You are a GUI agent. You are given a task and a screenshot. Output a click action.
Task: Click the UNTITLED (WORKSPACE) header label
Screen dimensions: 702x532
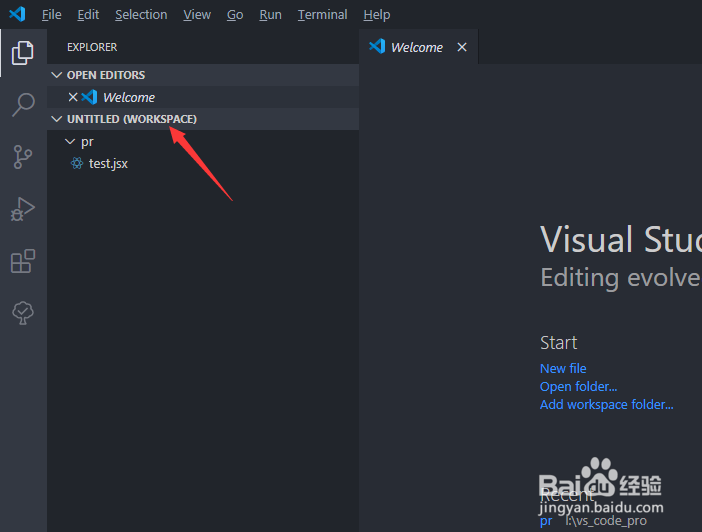click(x=132, y=119)
